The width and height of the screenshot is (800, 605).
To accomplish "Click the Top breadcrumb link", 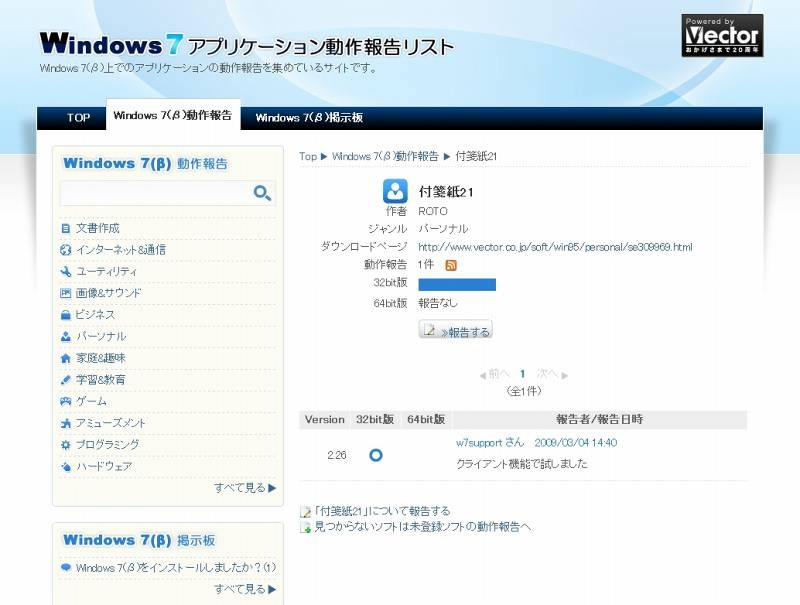I will click(308, 157).
